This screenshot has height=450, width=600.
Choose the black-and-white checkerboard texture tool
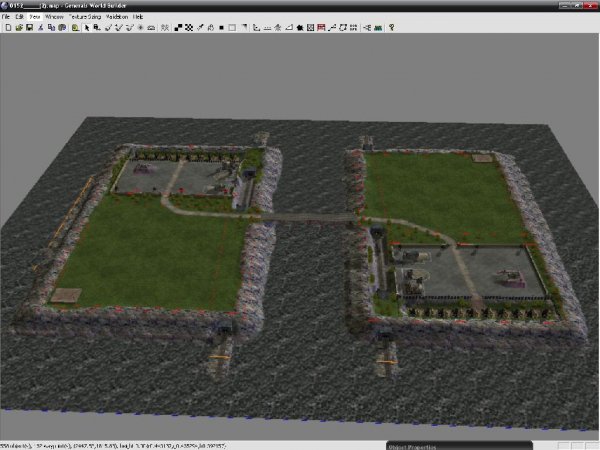click(x=189, y=28)
